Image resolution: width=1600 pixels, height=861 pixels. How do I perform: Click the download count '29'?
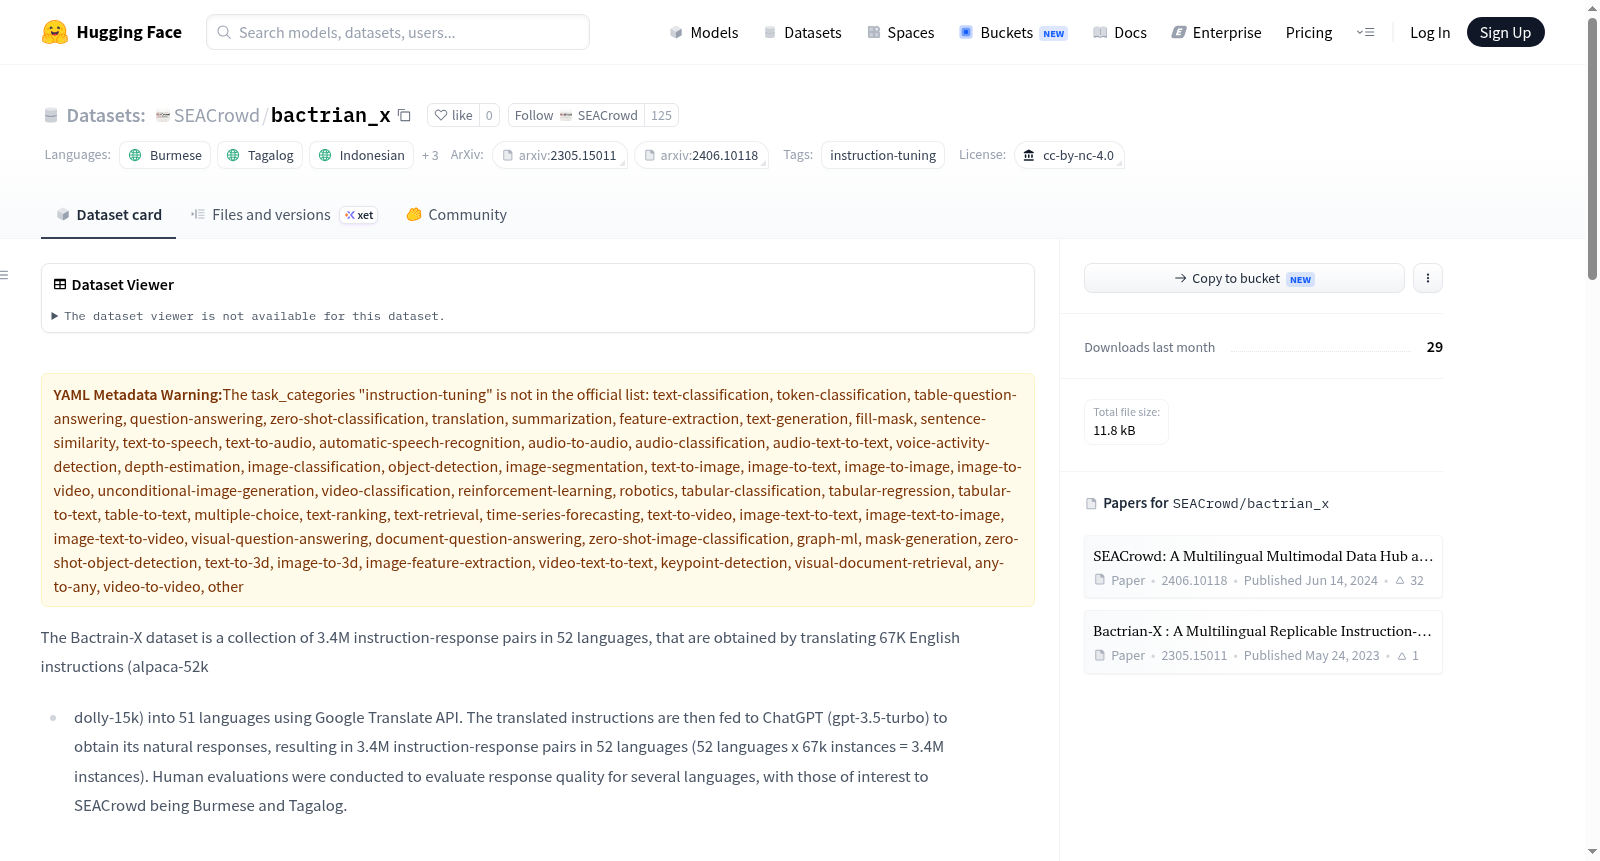[1435, 347]
